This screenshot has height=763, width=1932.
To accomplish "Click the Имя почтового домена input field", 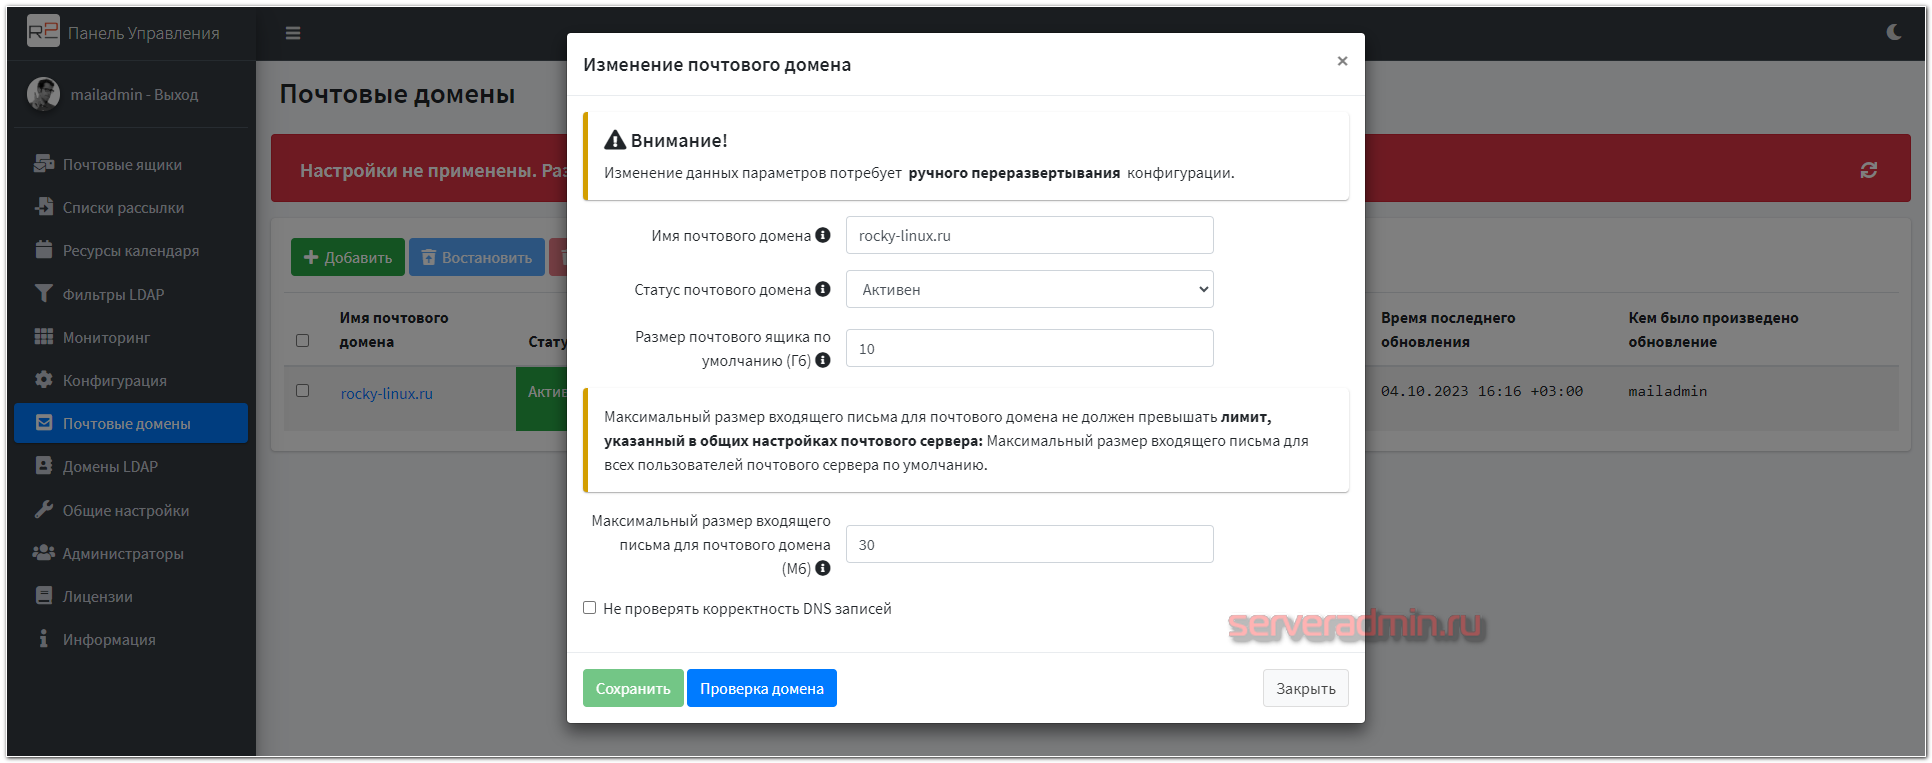I will (1030, 235).
